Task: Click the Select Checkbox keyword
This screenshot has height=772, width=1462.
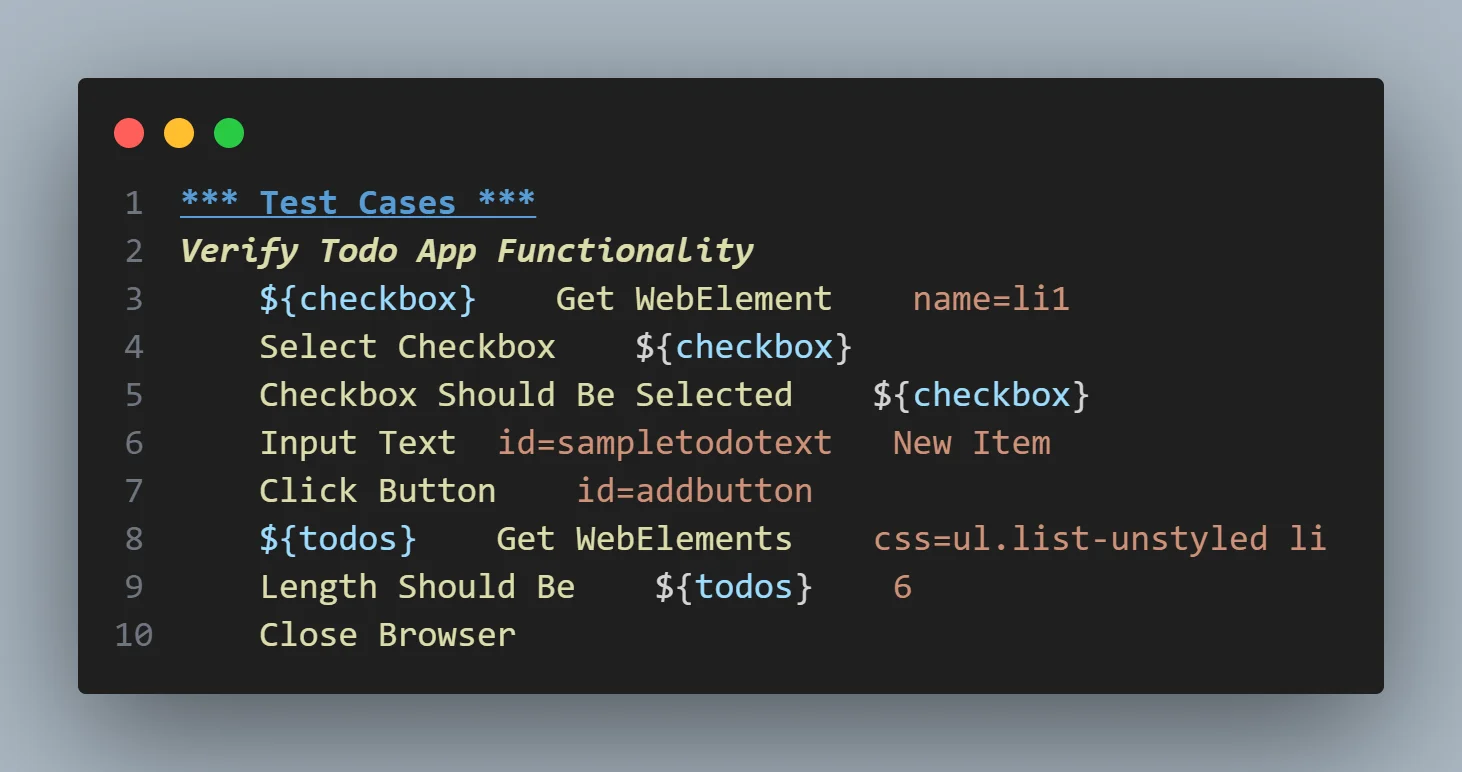Action: click(407, 347)
